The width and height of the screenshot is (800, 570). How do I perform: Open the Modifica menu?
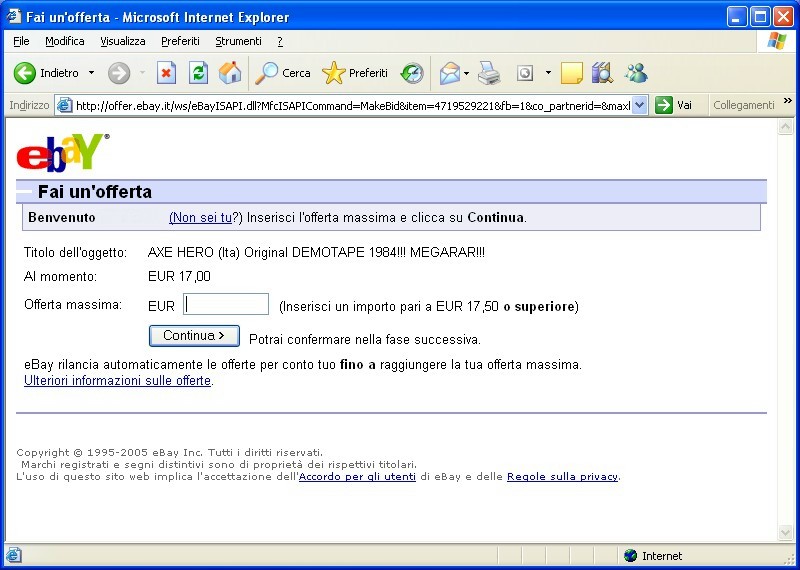tap(65, 41)
